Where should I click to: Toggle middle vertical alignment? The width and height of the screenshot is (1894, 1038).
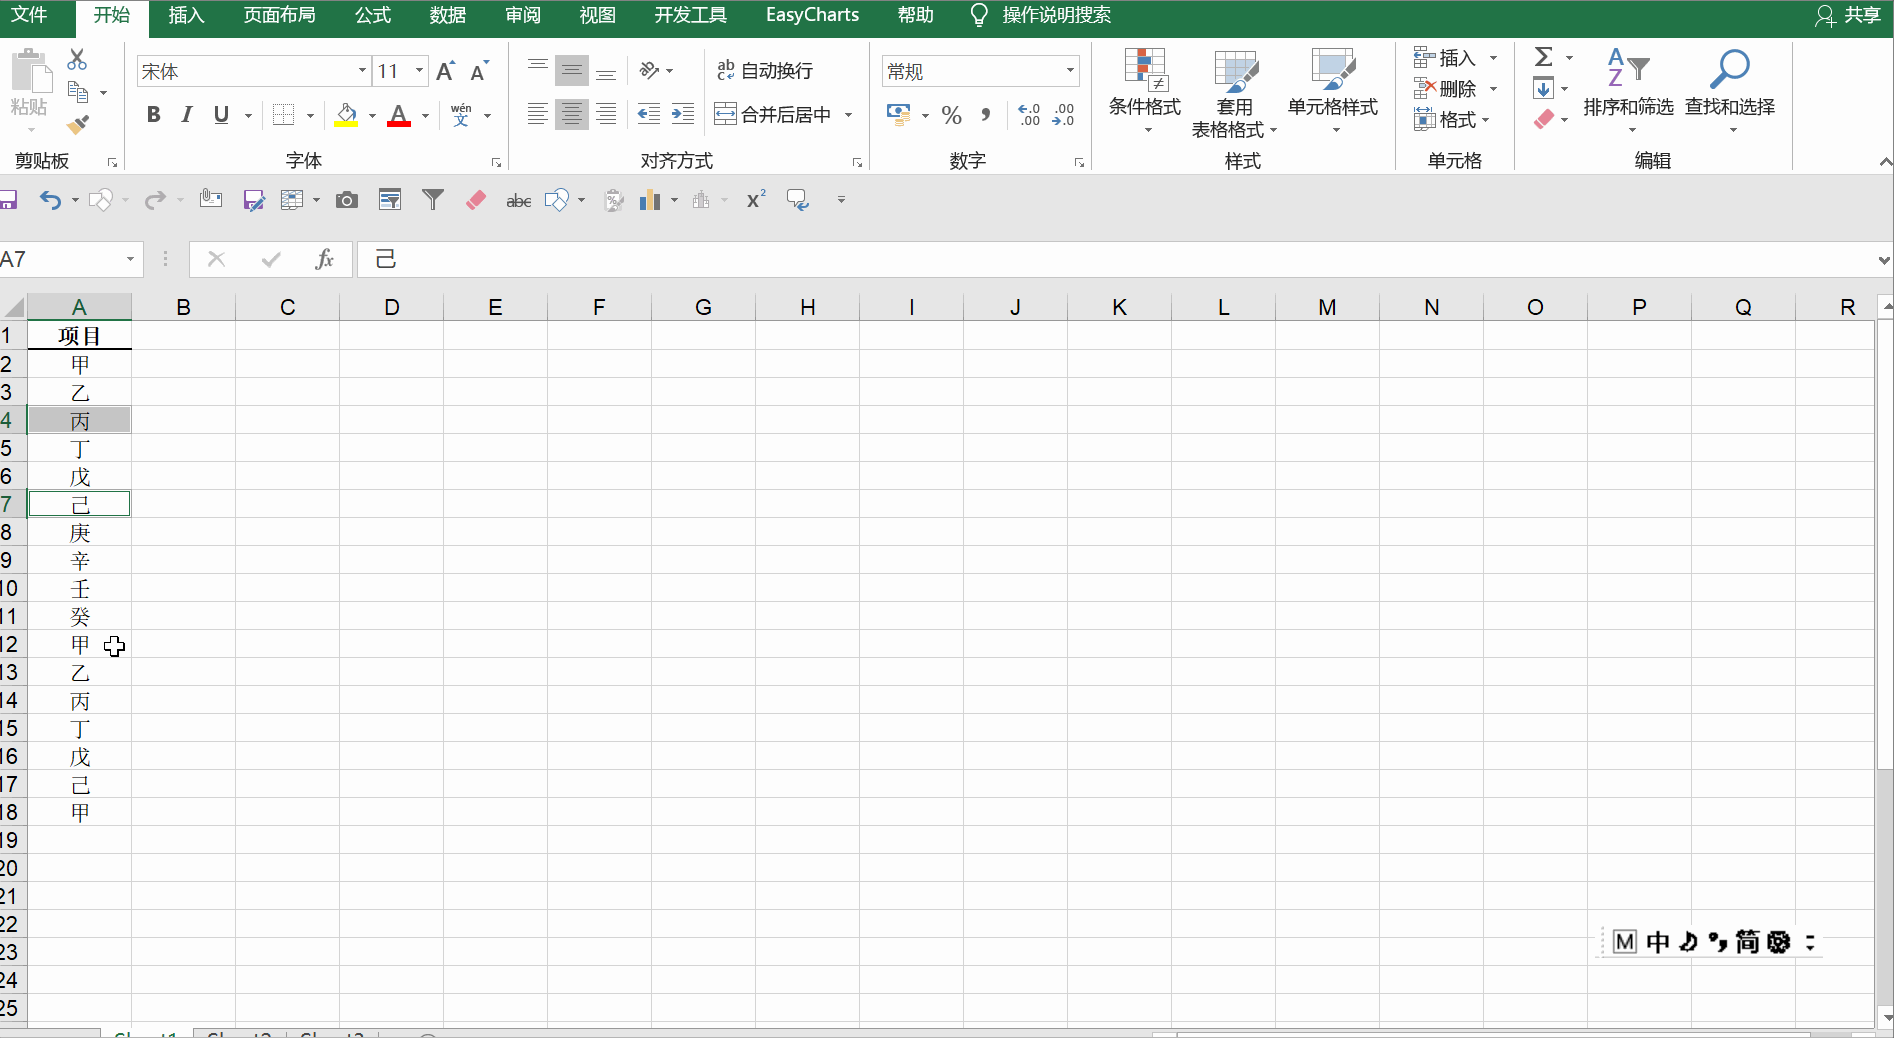pyautogui.click(x=572, y=70)
